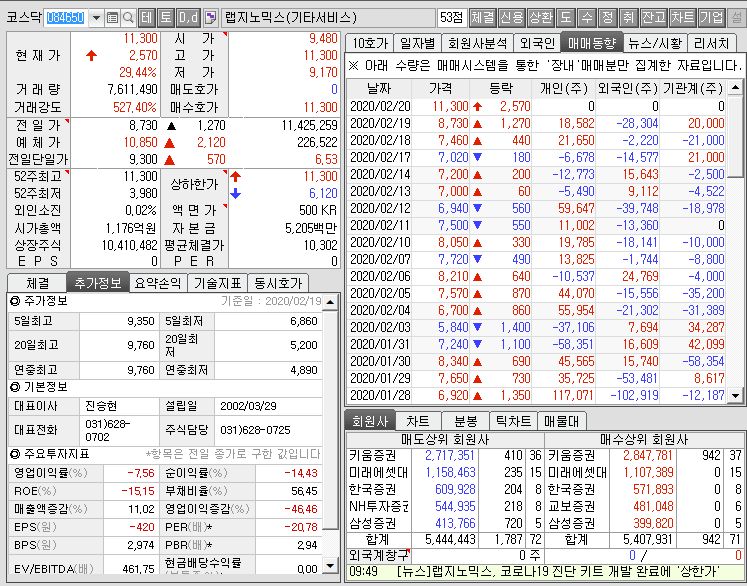Viewport: 747px width, 586px height.
Task: Click the 날짜 column header
Action: tap(379, 88)
